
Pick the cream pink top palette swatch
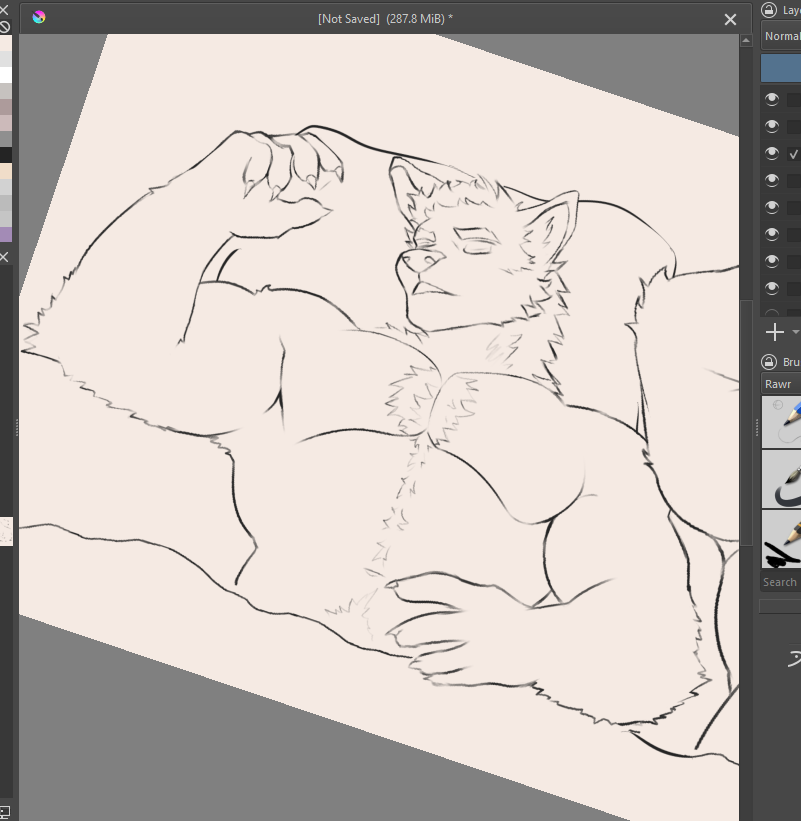(6, 43)
